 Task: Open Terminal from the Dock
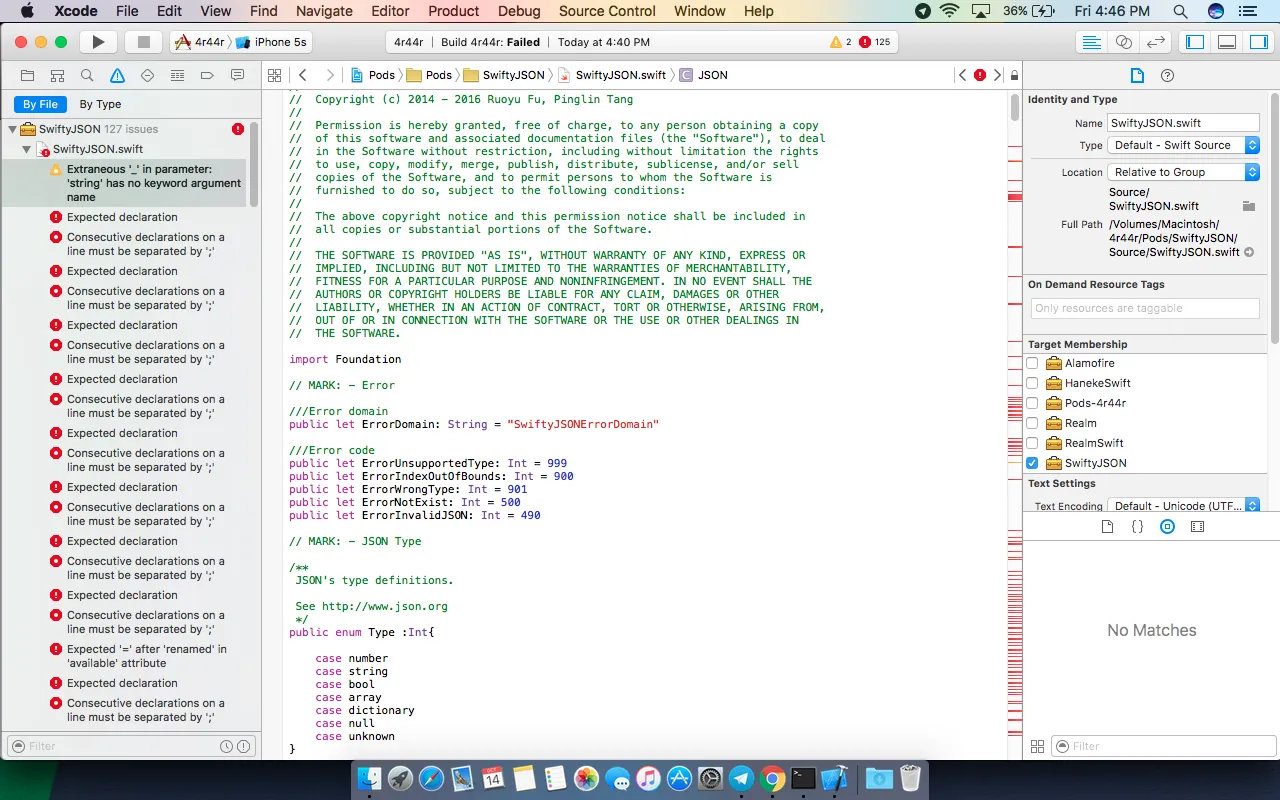coord(803,778)
